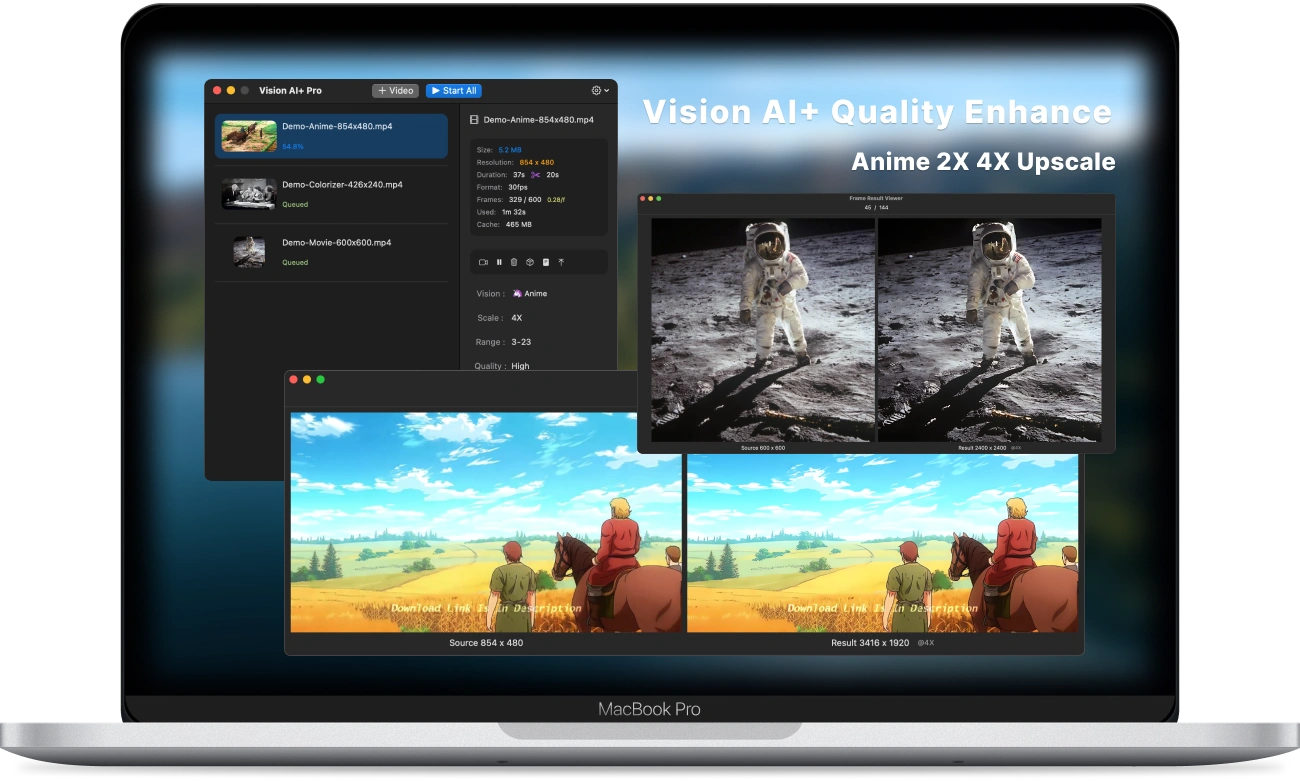Click the document icon in action bar

coord(545,262)
